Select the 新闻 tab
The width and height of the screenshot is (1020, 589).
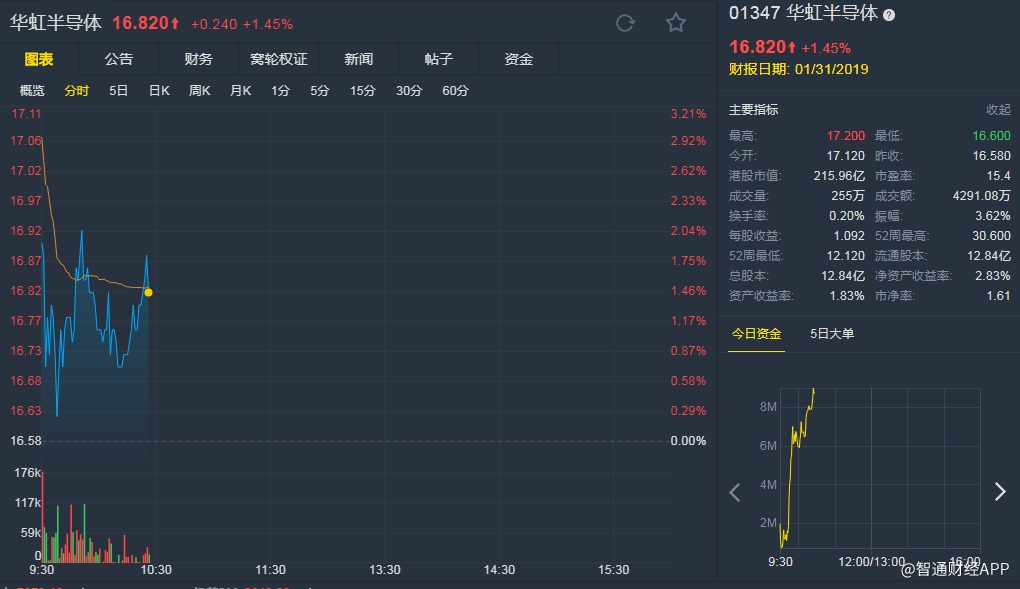click(359, 59)
